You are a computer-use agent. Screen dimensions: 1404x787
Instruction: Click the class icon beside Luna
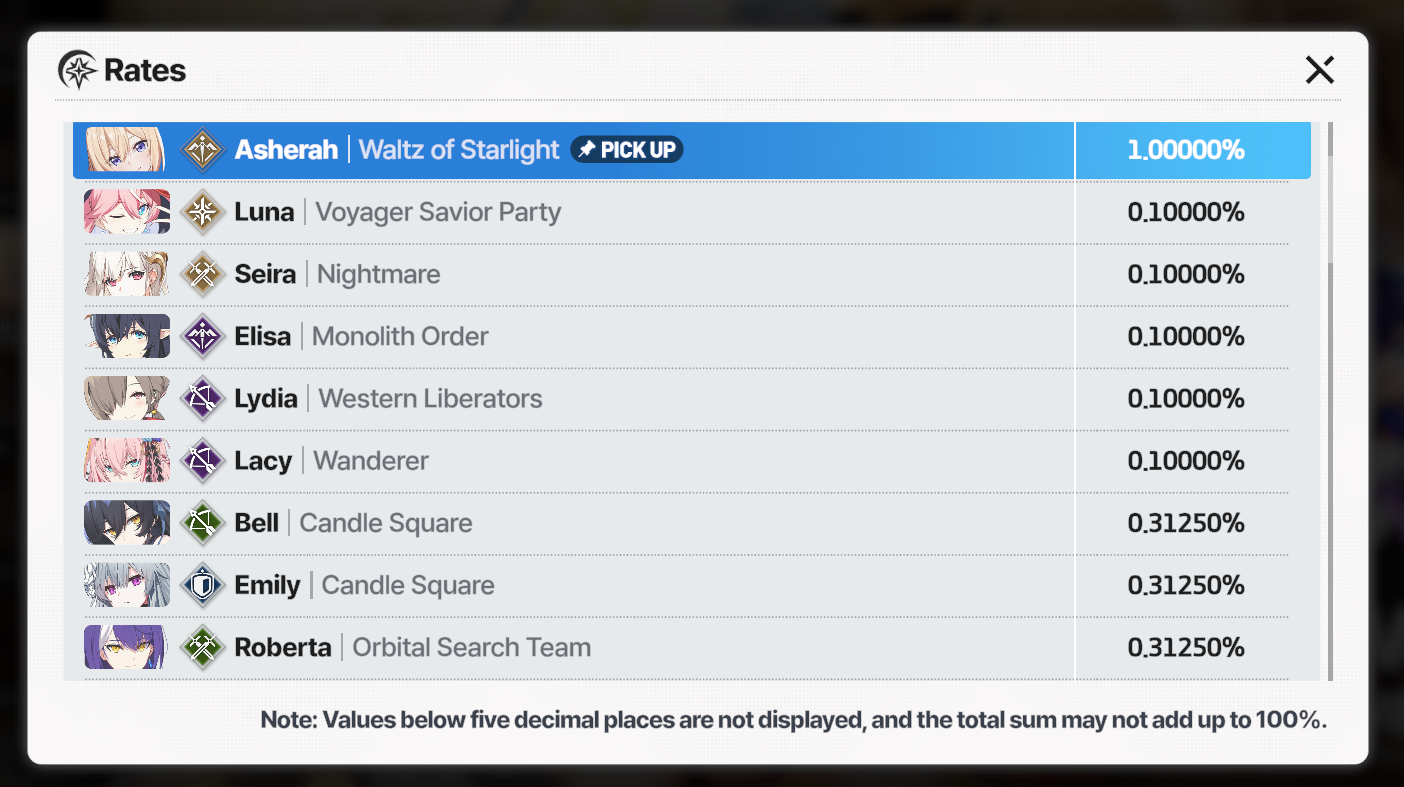(203, 212)
